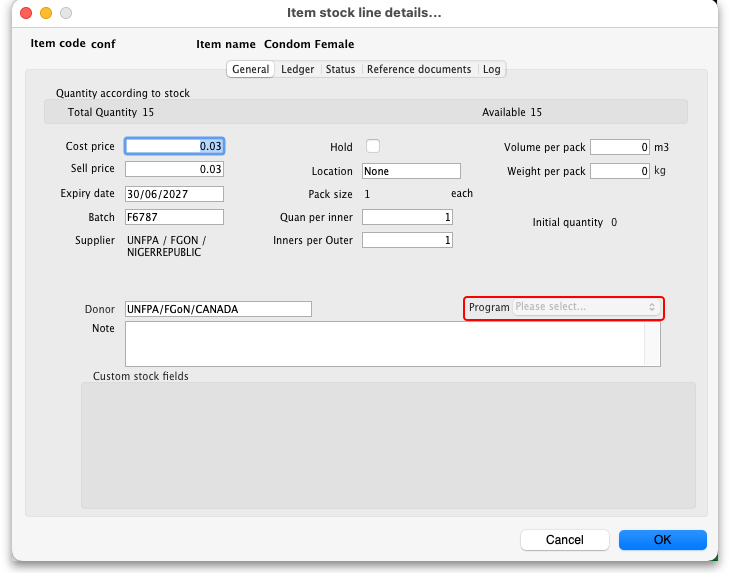This screenshot has width=730, height=573.
Task: Focus the Sell price field
Action: tap(174, 169)
